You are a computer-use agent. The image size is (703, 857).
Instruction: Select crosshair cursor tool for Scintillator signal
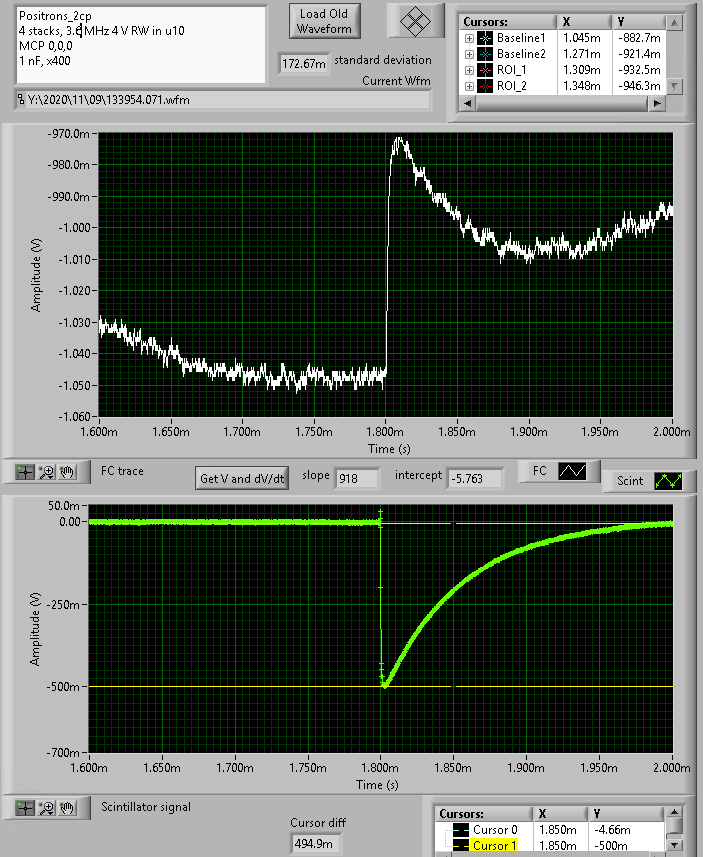27,808
